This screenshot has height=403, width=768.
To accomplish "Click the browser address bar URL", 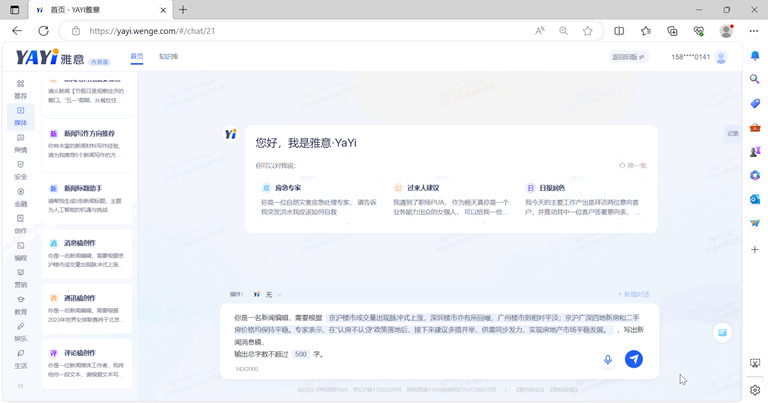I will click(x=152, y=31).
